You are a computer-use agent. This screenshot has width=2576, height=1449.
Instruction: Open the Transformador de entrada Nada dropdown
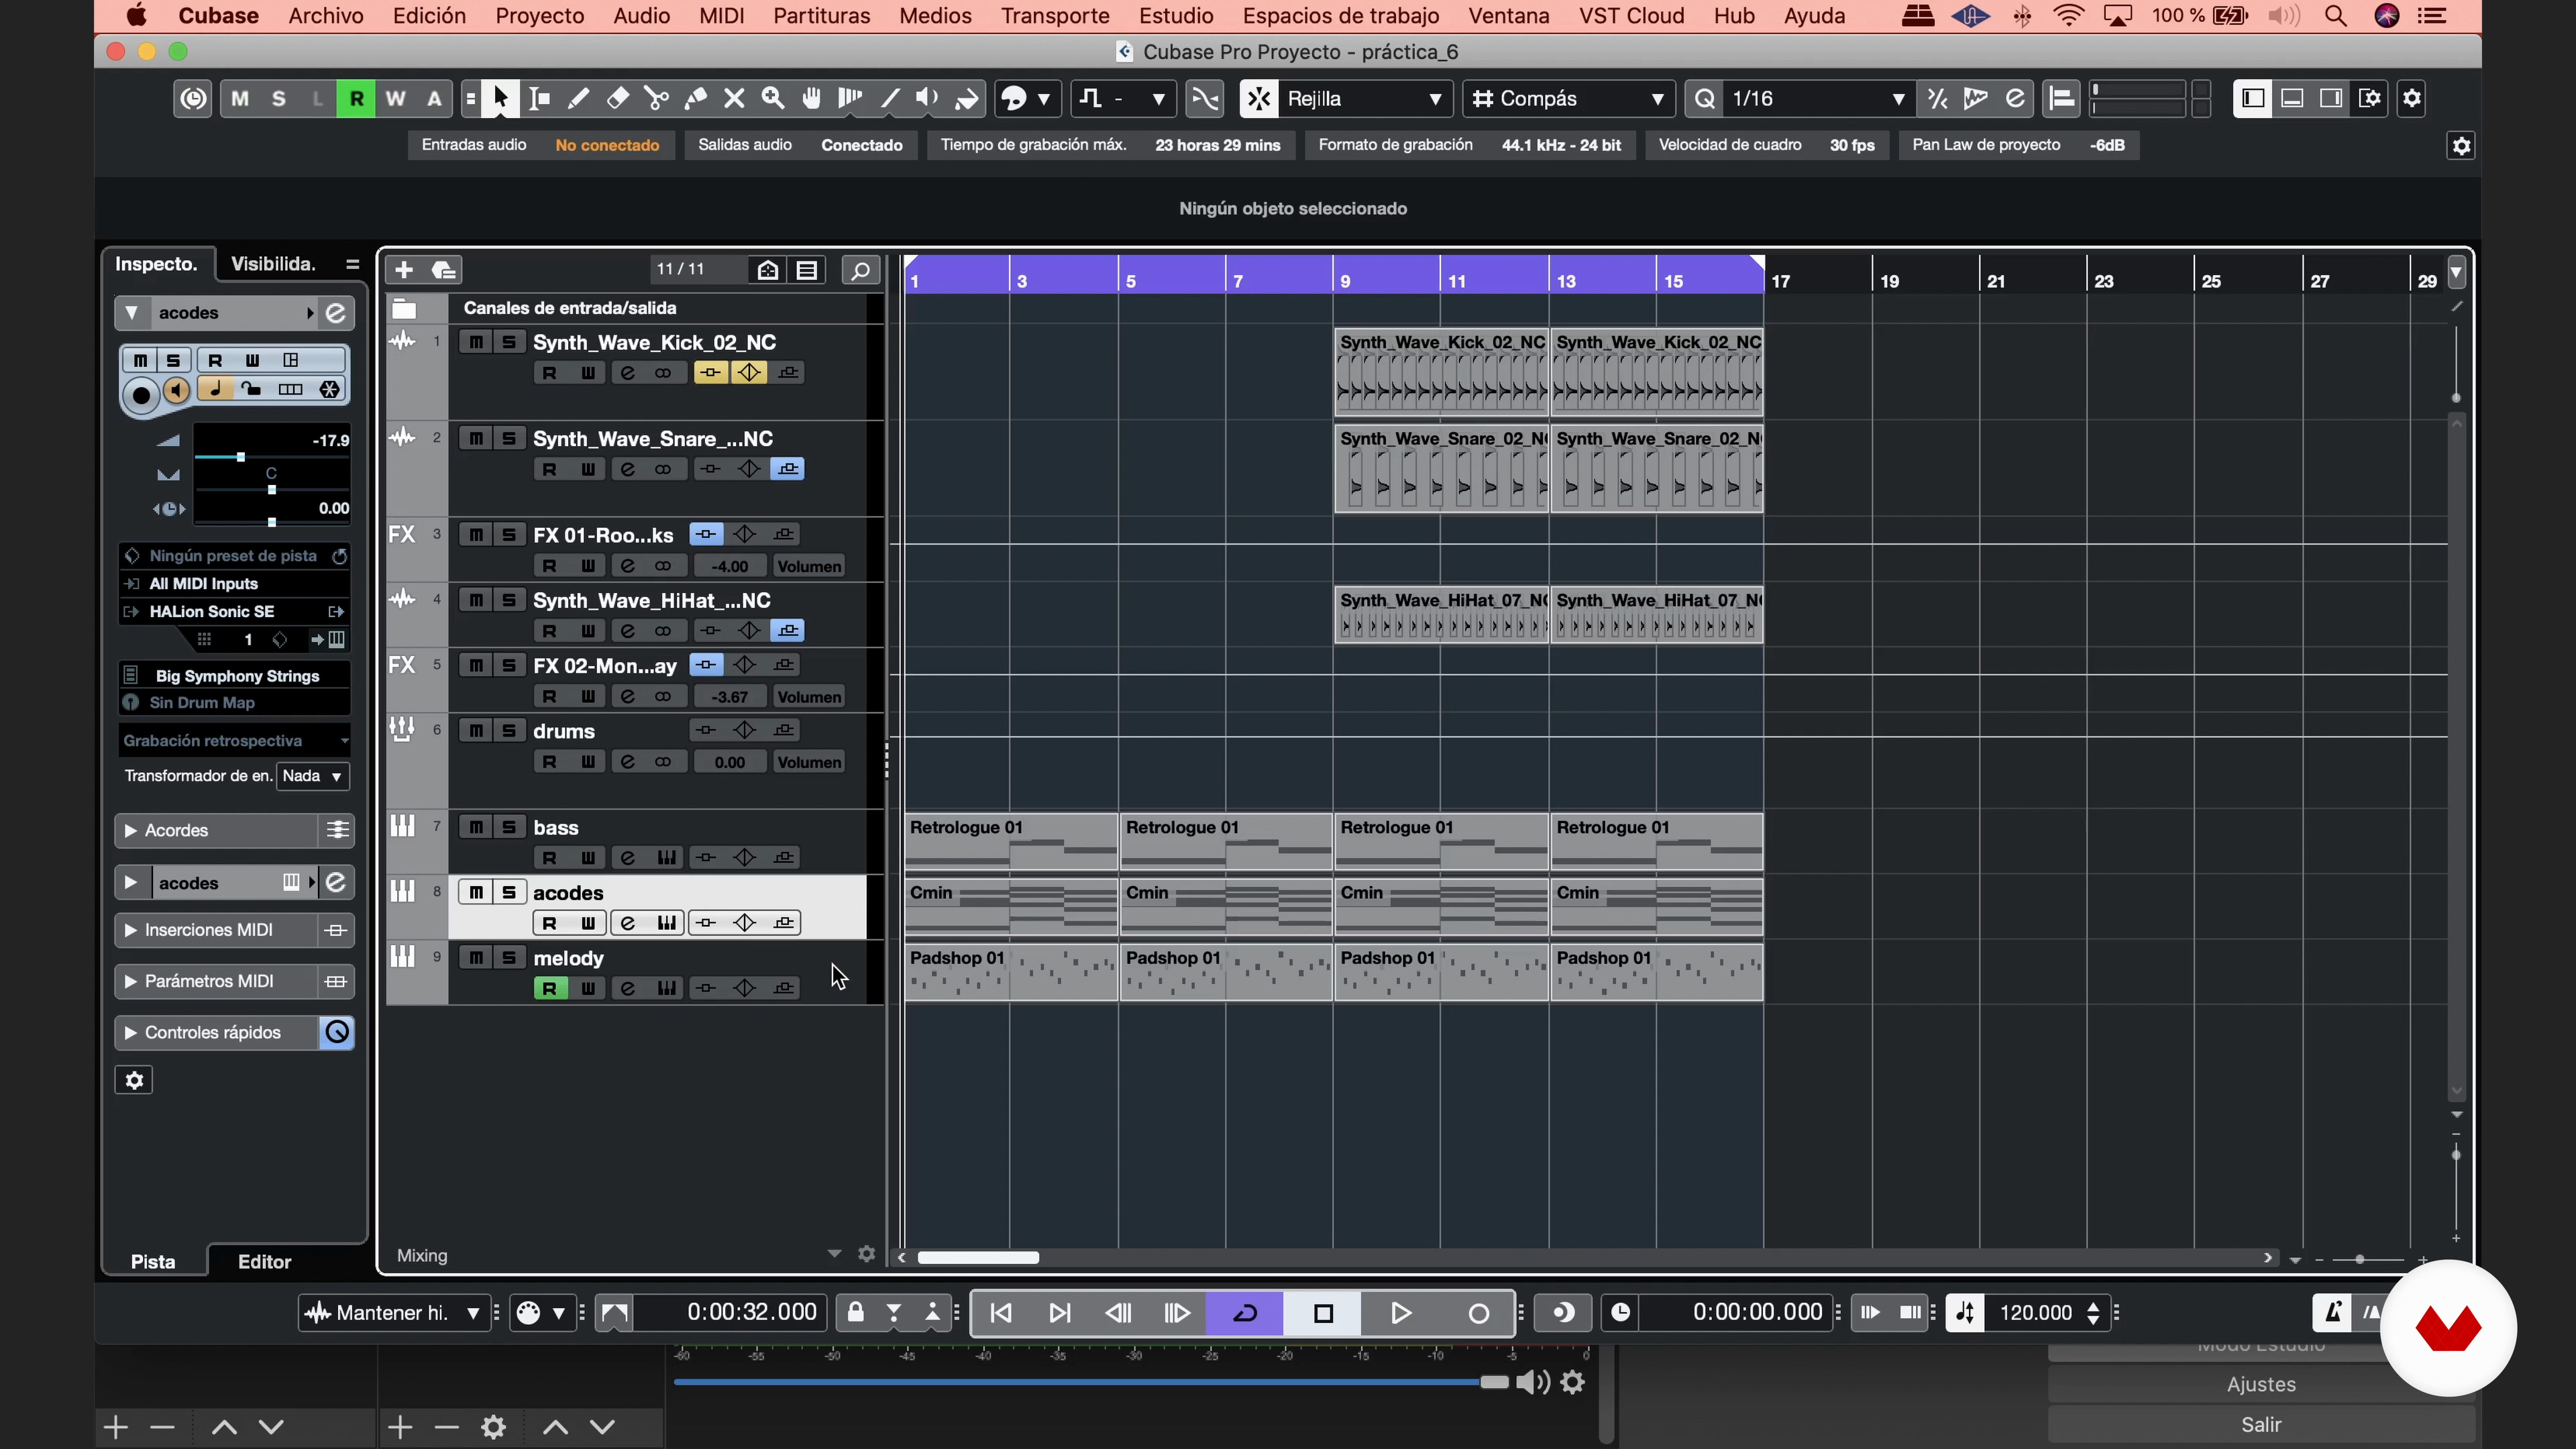[313, 776]
